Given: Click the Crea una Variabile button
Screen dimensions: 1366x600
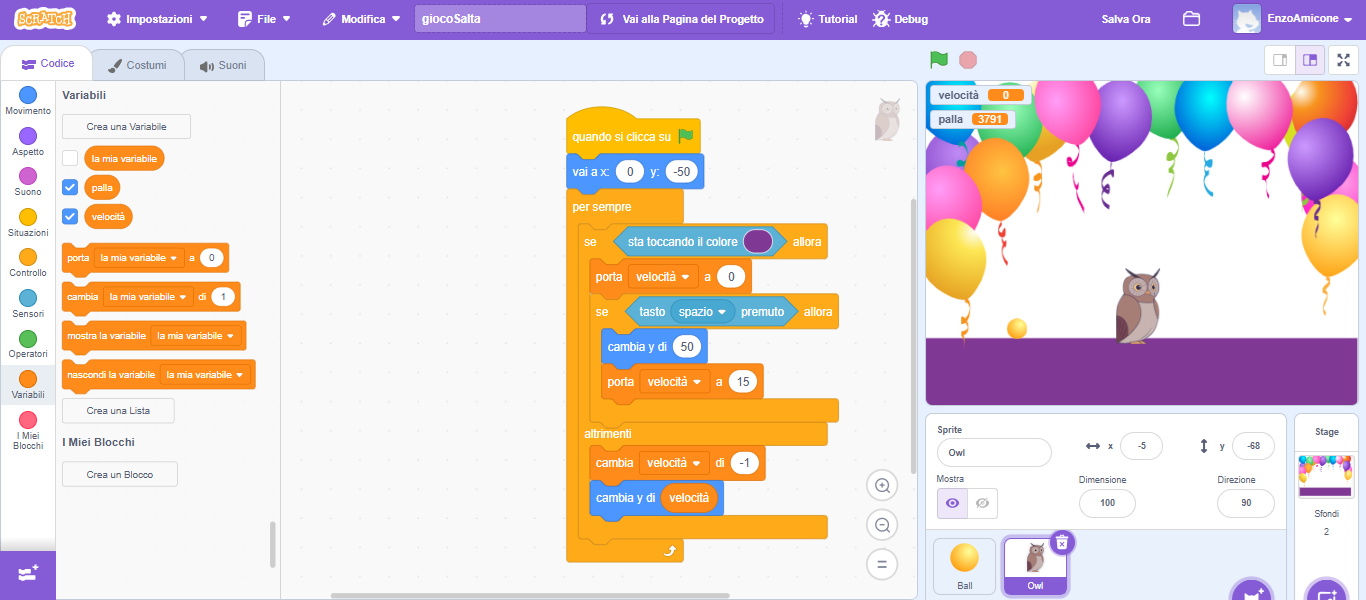Looking at the screenshot, I should 126,127.
